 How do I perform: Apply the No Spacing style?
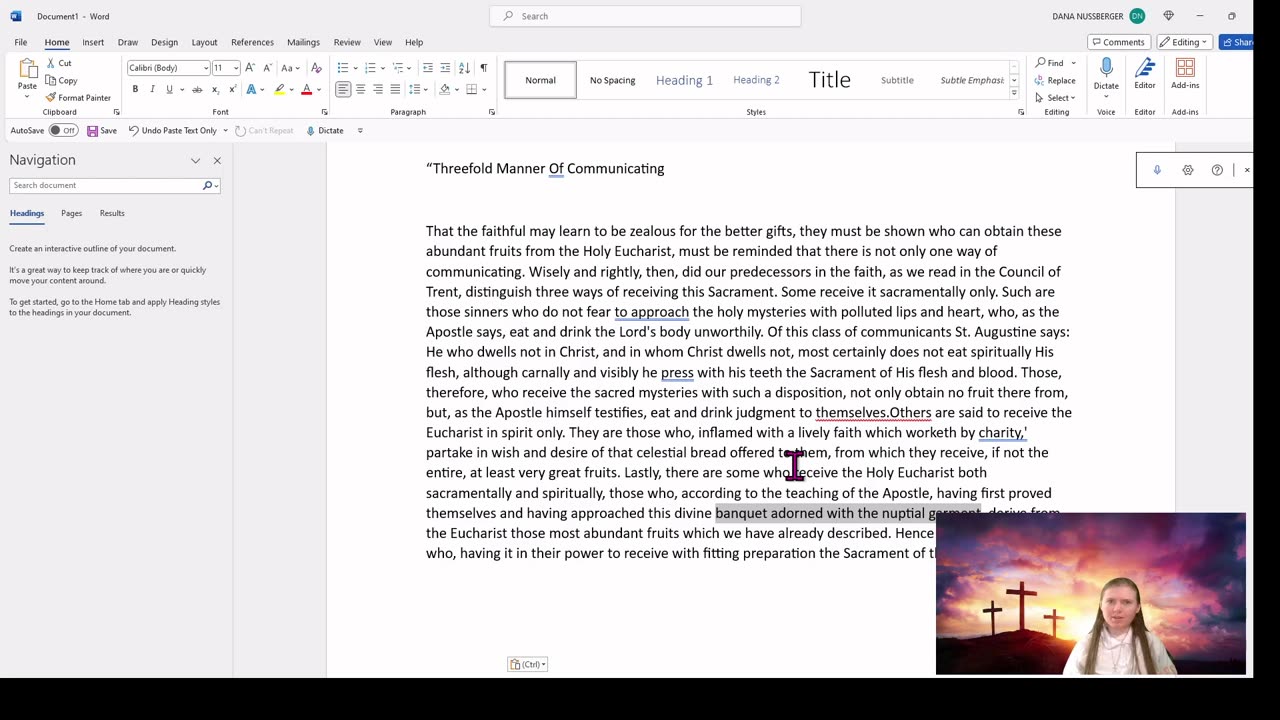click(612, 80)
